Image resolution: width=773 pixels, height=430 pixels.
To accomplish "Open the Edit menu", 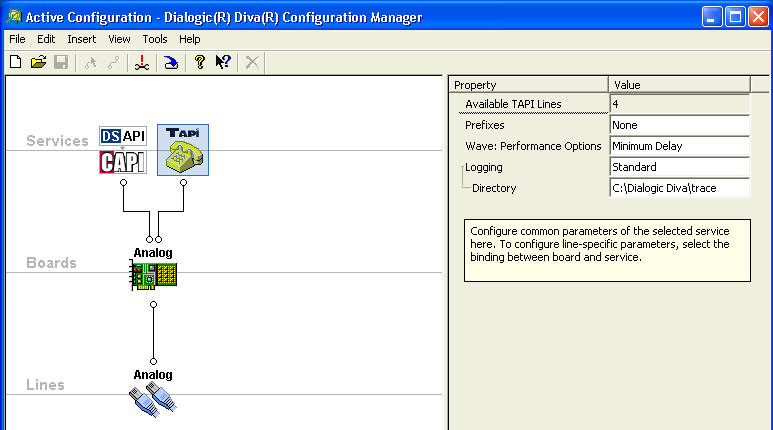I will click(46, 39).
